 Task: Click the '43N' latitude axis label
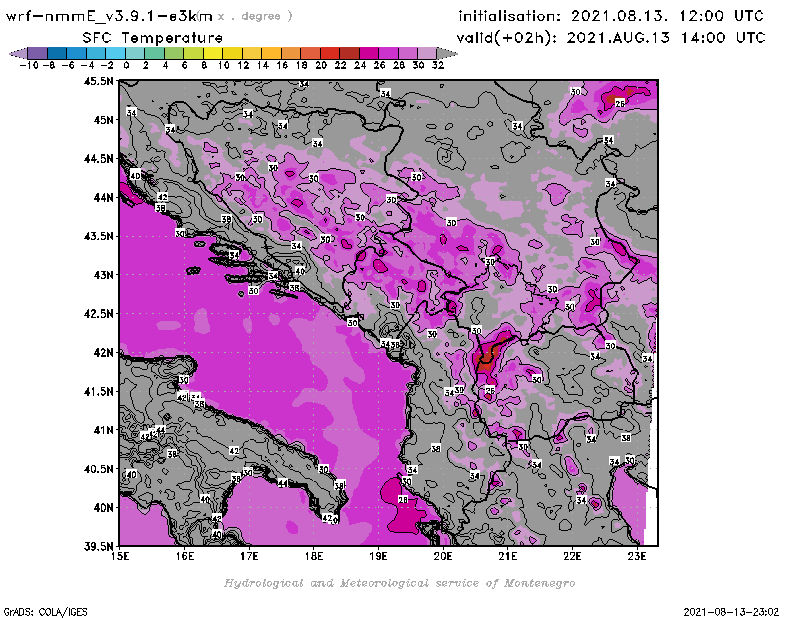pos(103,275)
